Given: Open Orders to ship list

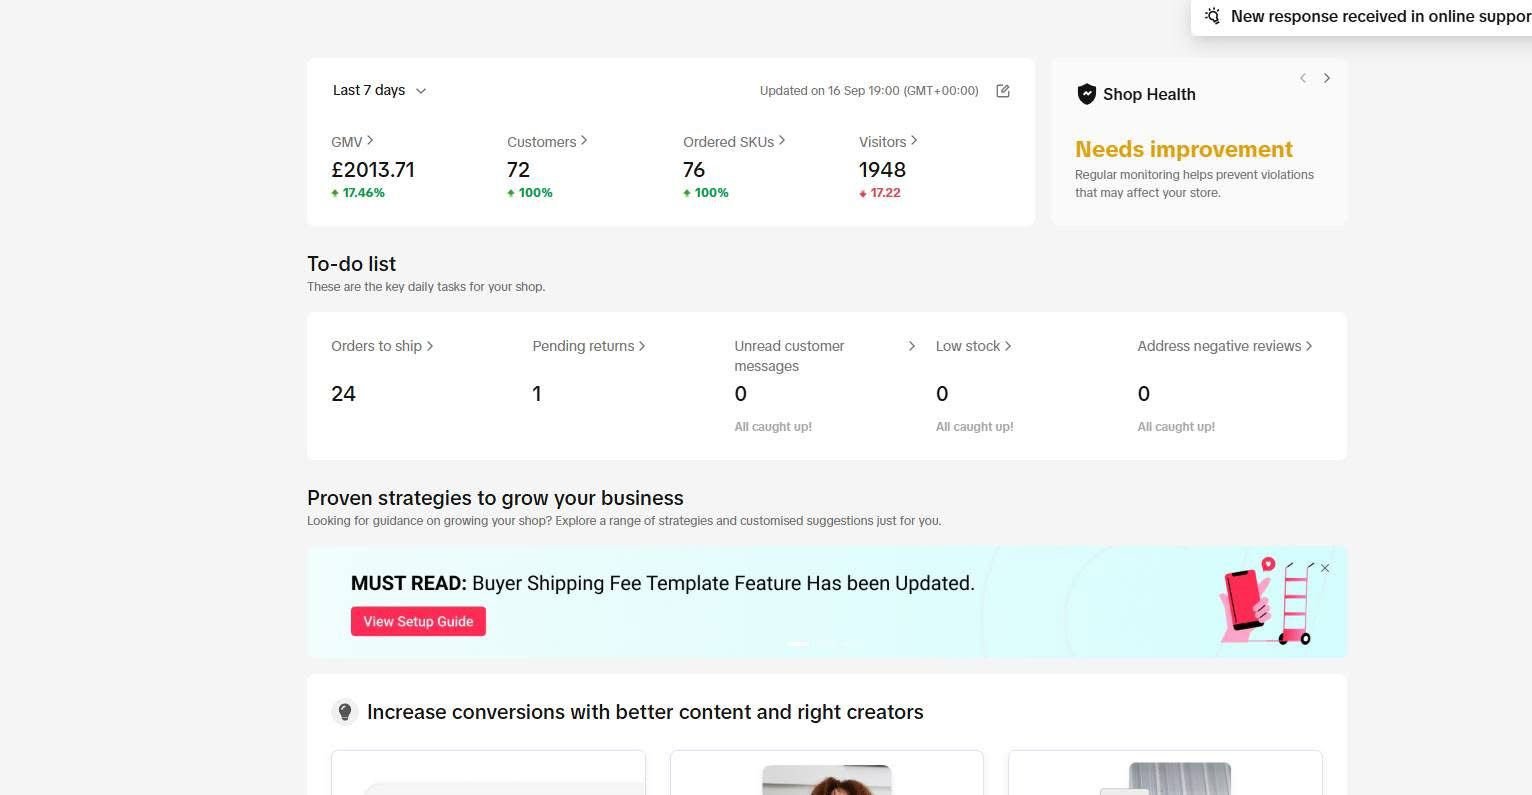Looking at the screenshot, I should pyautogui.click(x=382, y=346).
